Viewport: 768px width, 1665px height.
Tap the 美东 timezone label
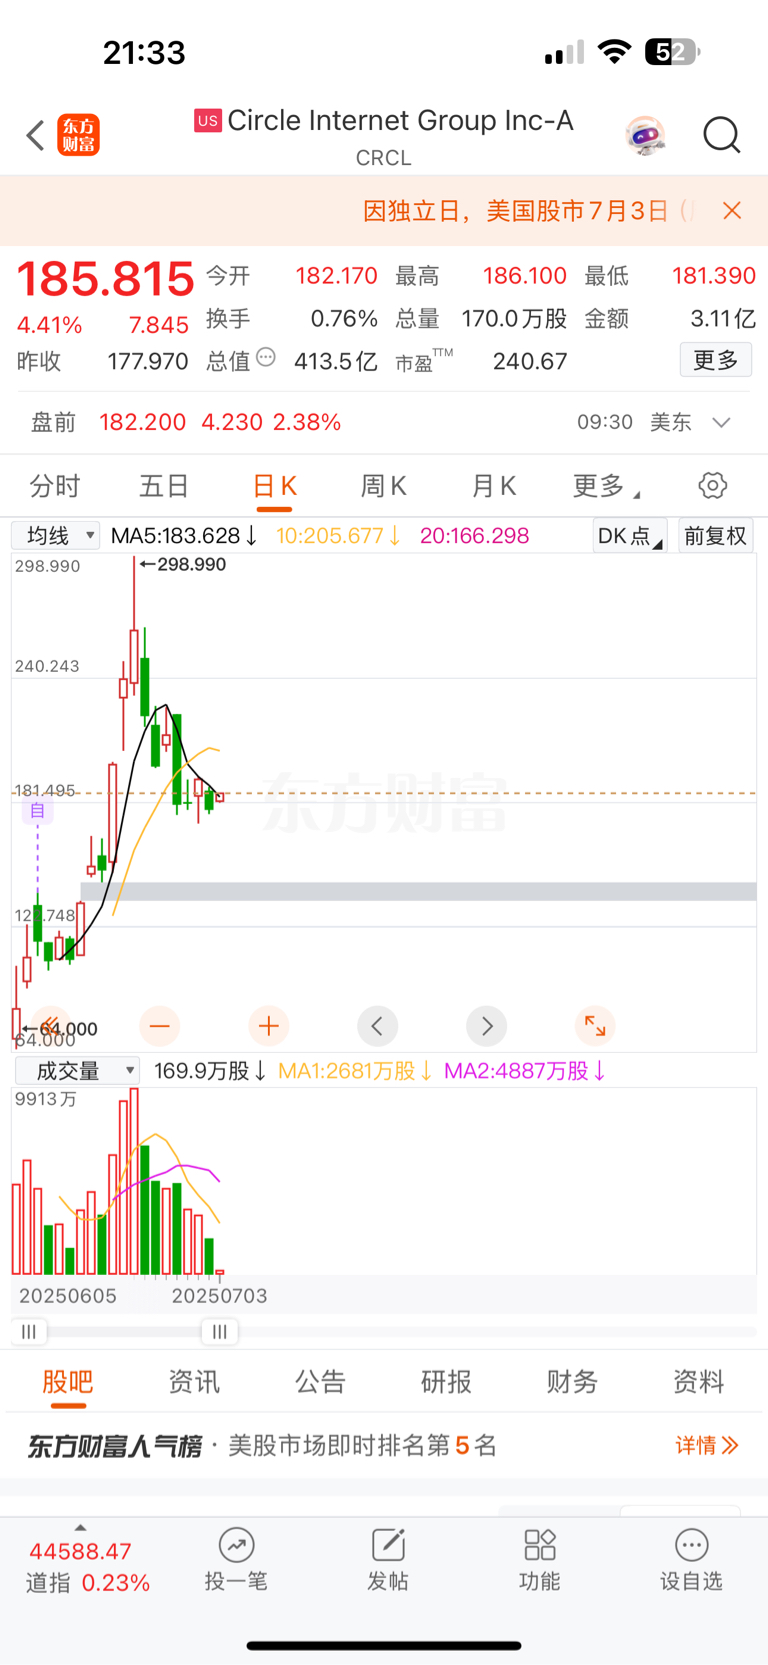670,422
